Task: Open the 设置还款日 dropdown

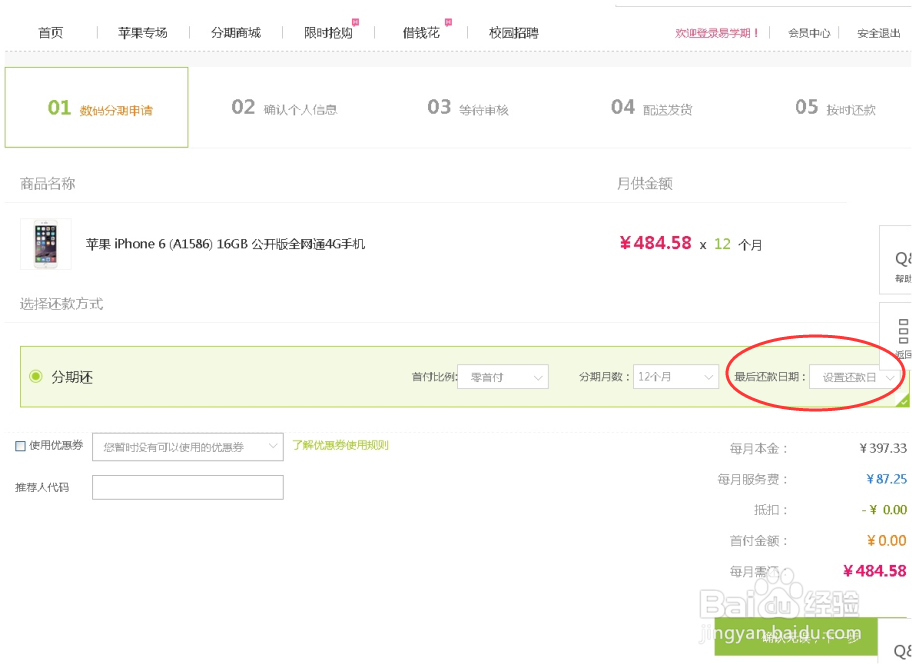Action: [855, 377]
